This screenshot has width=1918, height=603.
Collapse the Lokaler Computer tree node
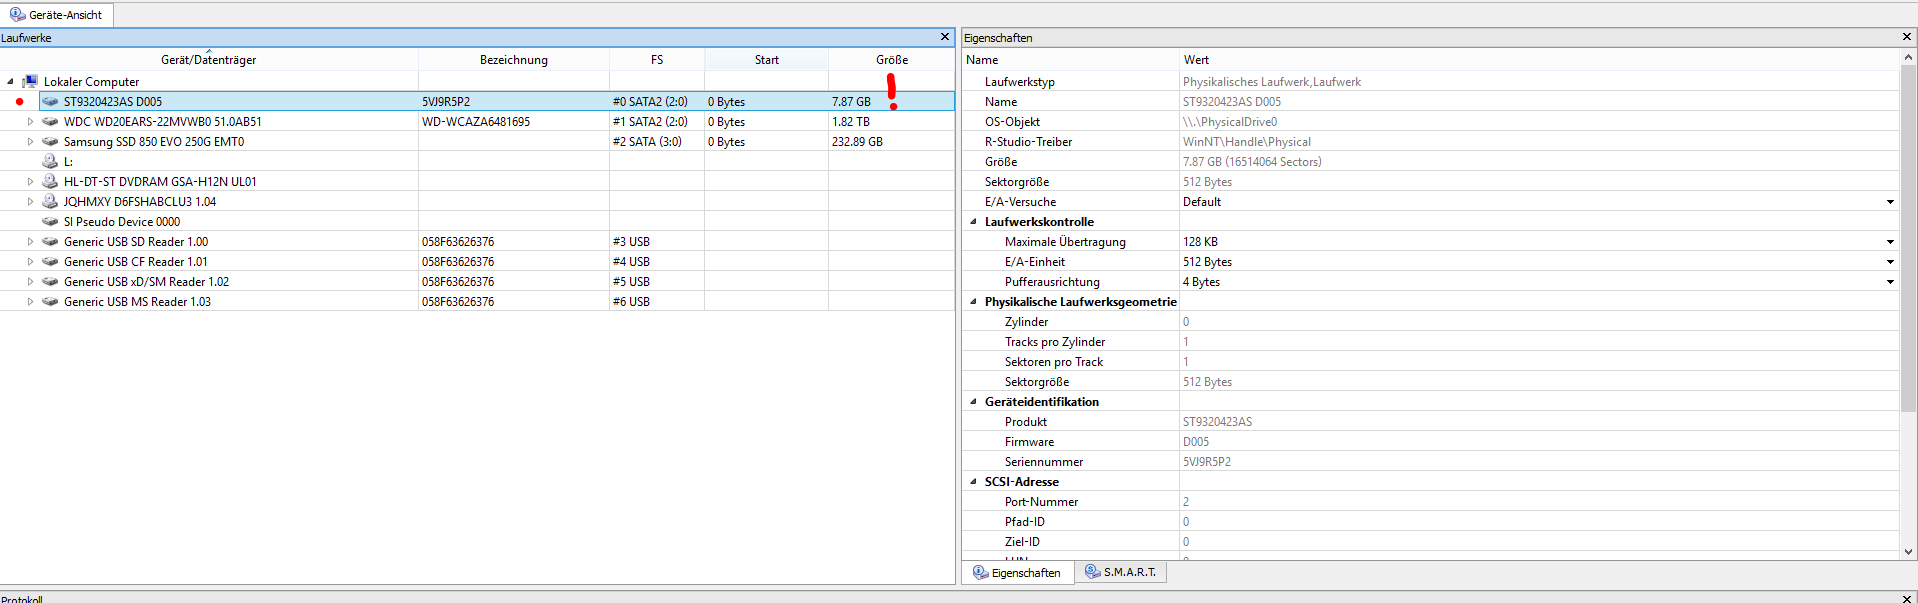10,82
